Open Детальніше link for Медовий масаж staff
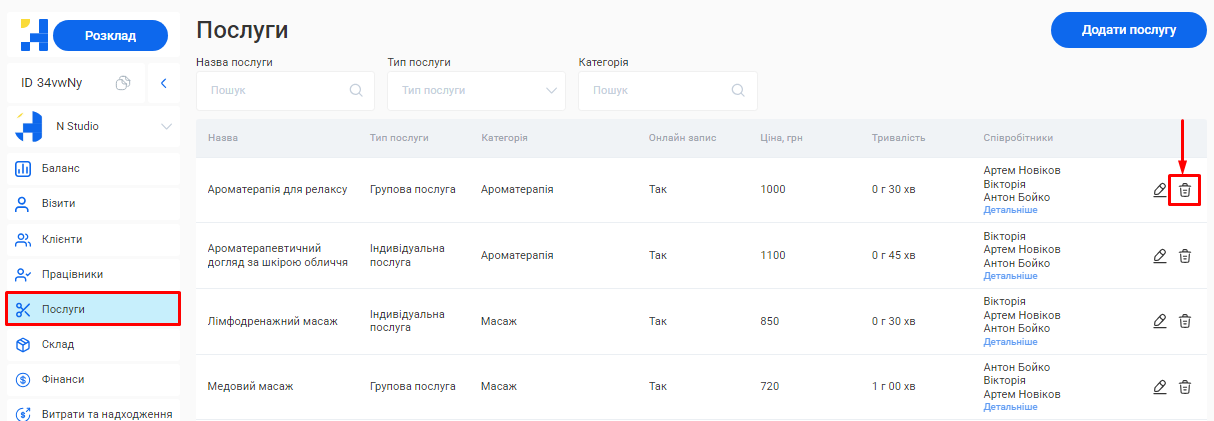Screen dimensions: 1214x421 (x=1010, y=407)
